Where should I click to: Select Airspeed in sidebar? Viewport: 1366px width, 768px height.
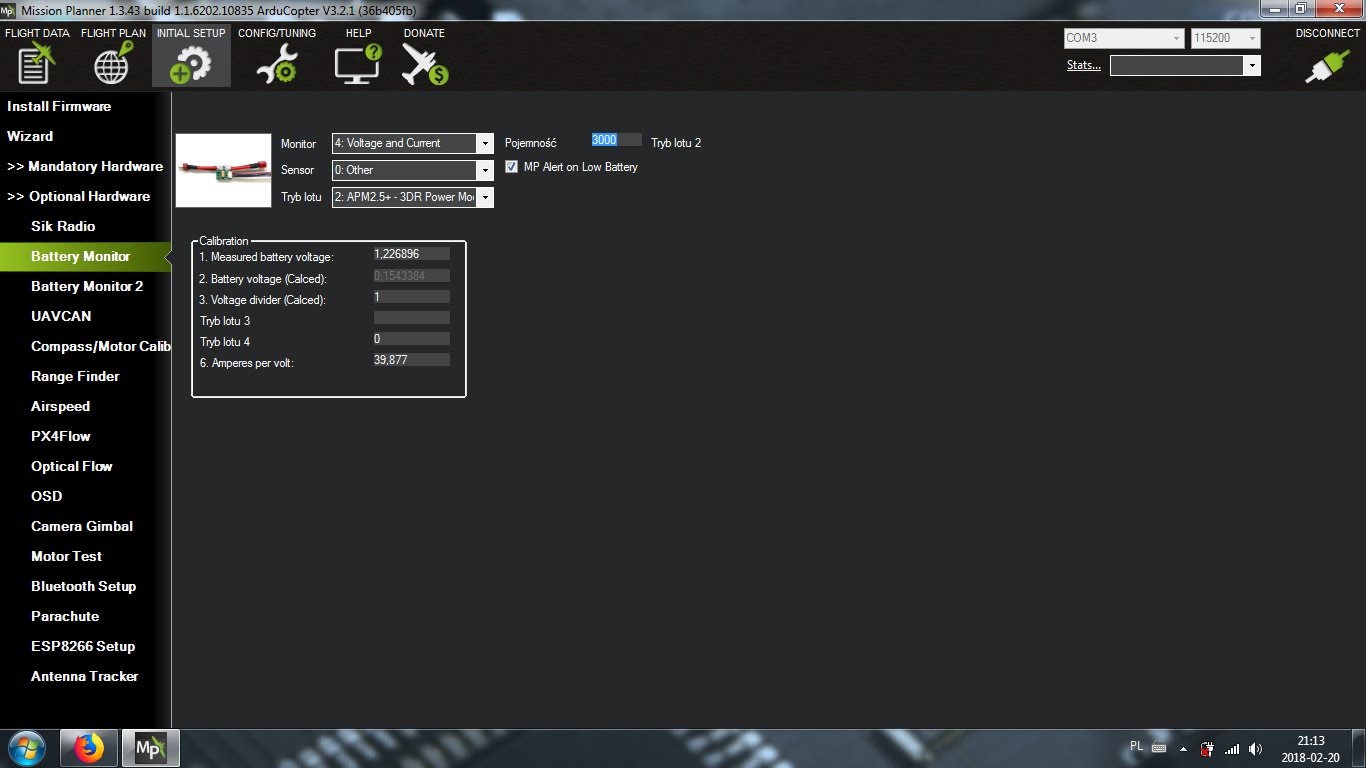(x=60, y=406)
